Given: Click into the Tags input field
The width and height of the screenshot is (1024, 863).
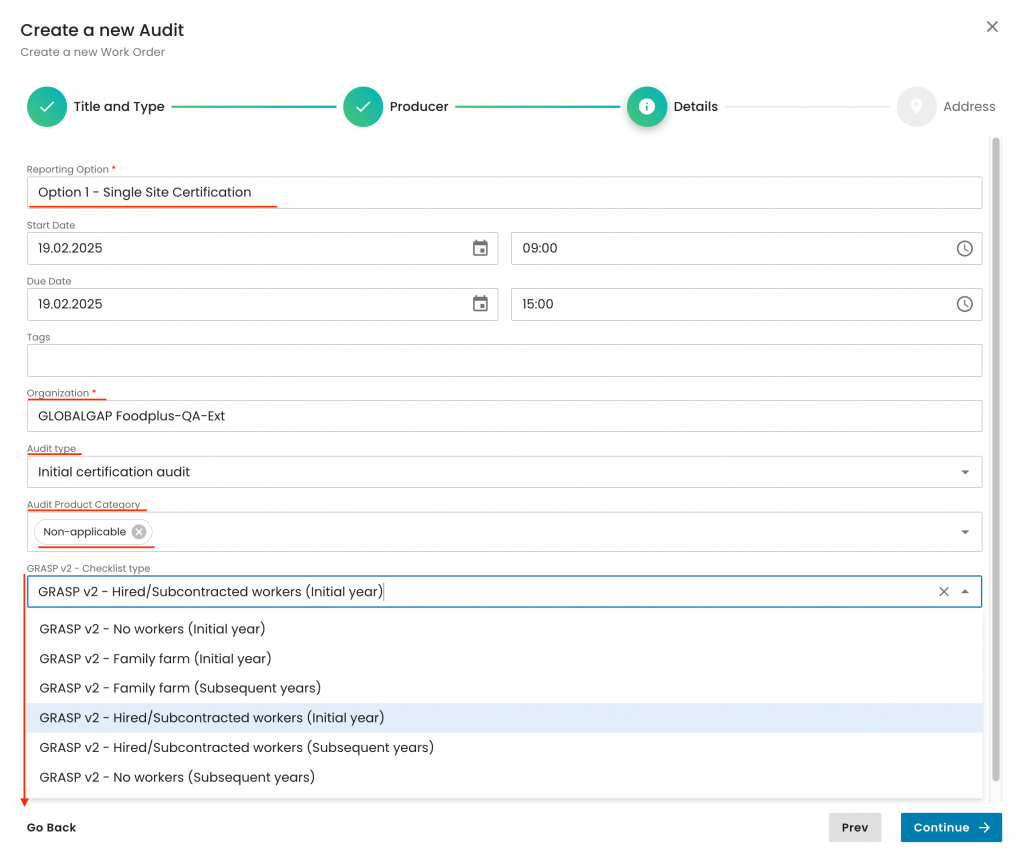Looking at the screenshot, I should tap(504, 360).
